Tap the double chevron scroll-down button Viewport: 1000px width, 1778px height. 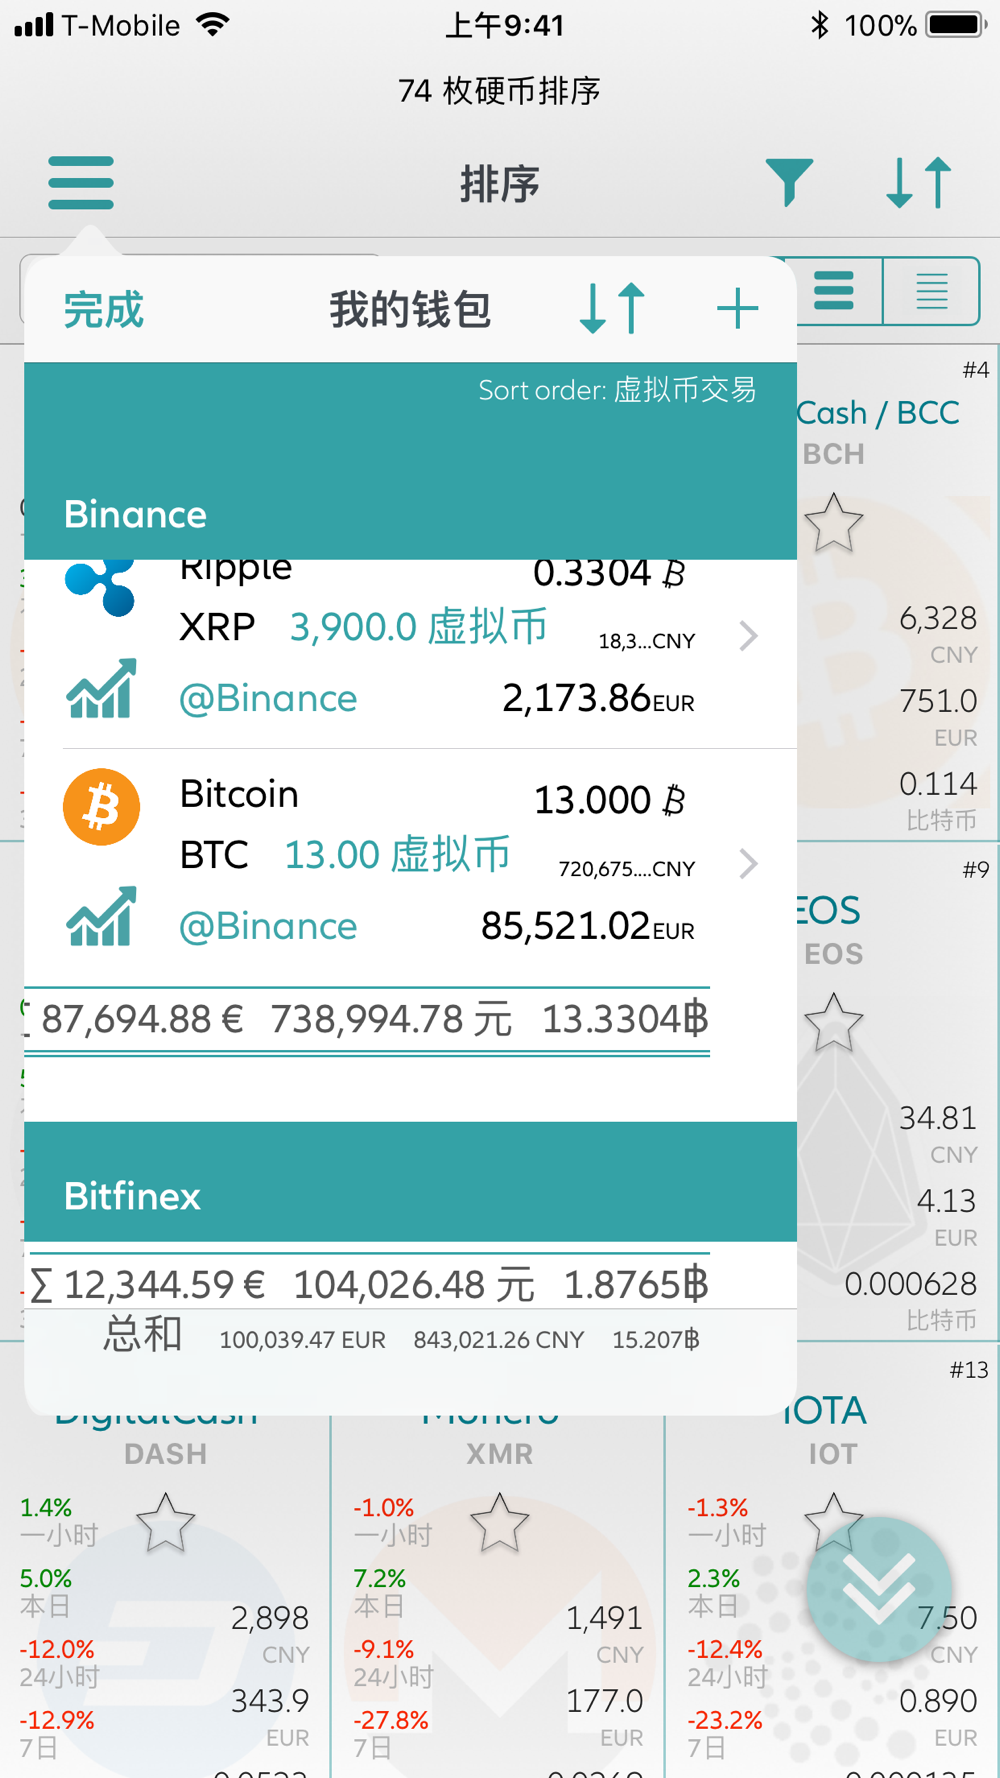(879, 1589)
